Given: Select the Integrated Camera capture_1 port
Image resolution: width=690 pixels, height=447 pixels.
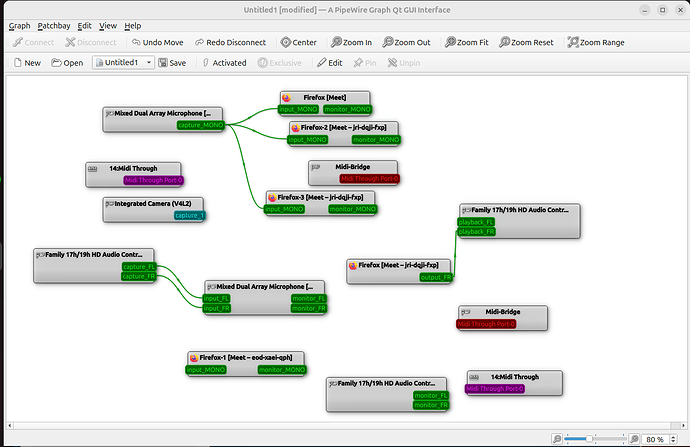Looking at the screenshot, I should [x=190, y=216].
